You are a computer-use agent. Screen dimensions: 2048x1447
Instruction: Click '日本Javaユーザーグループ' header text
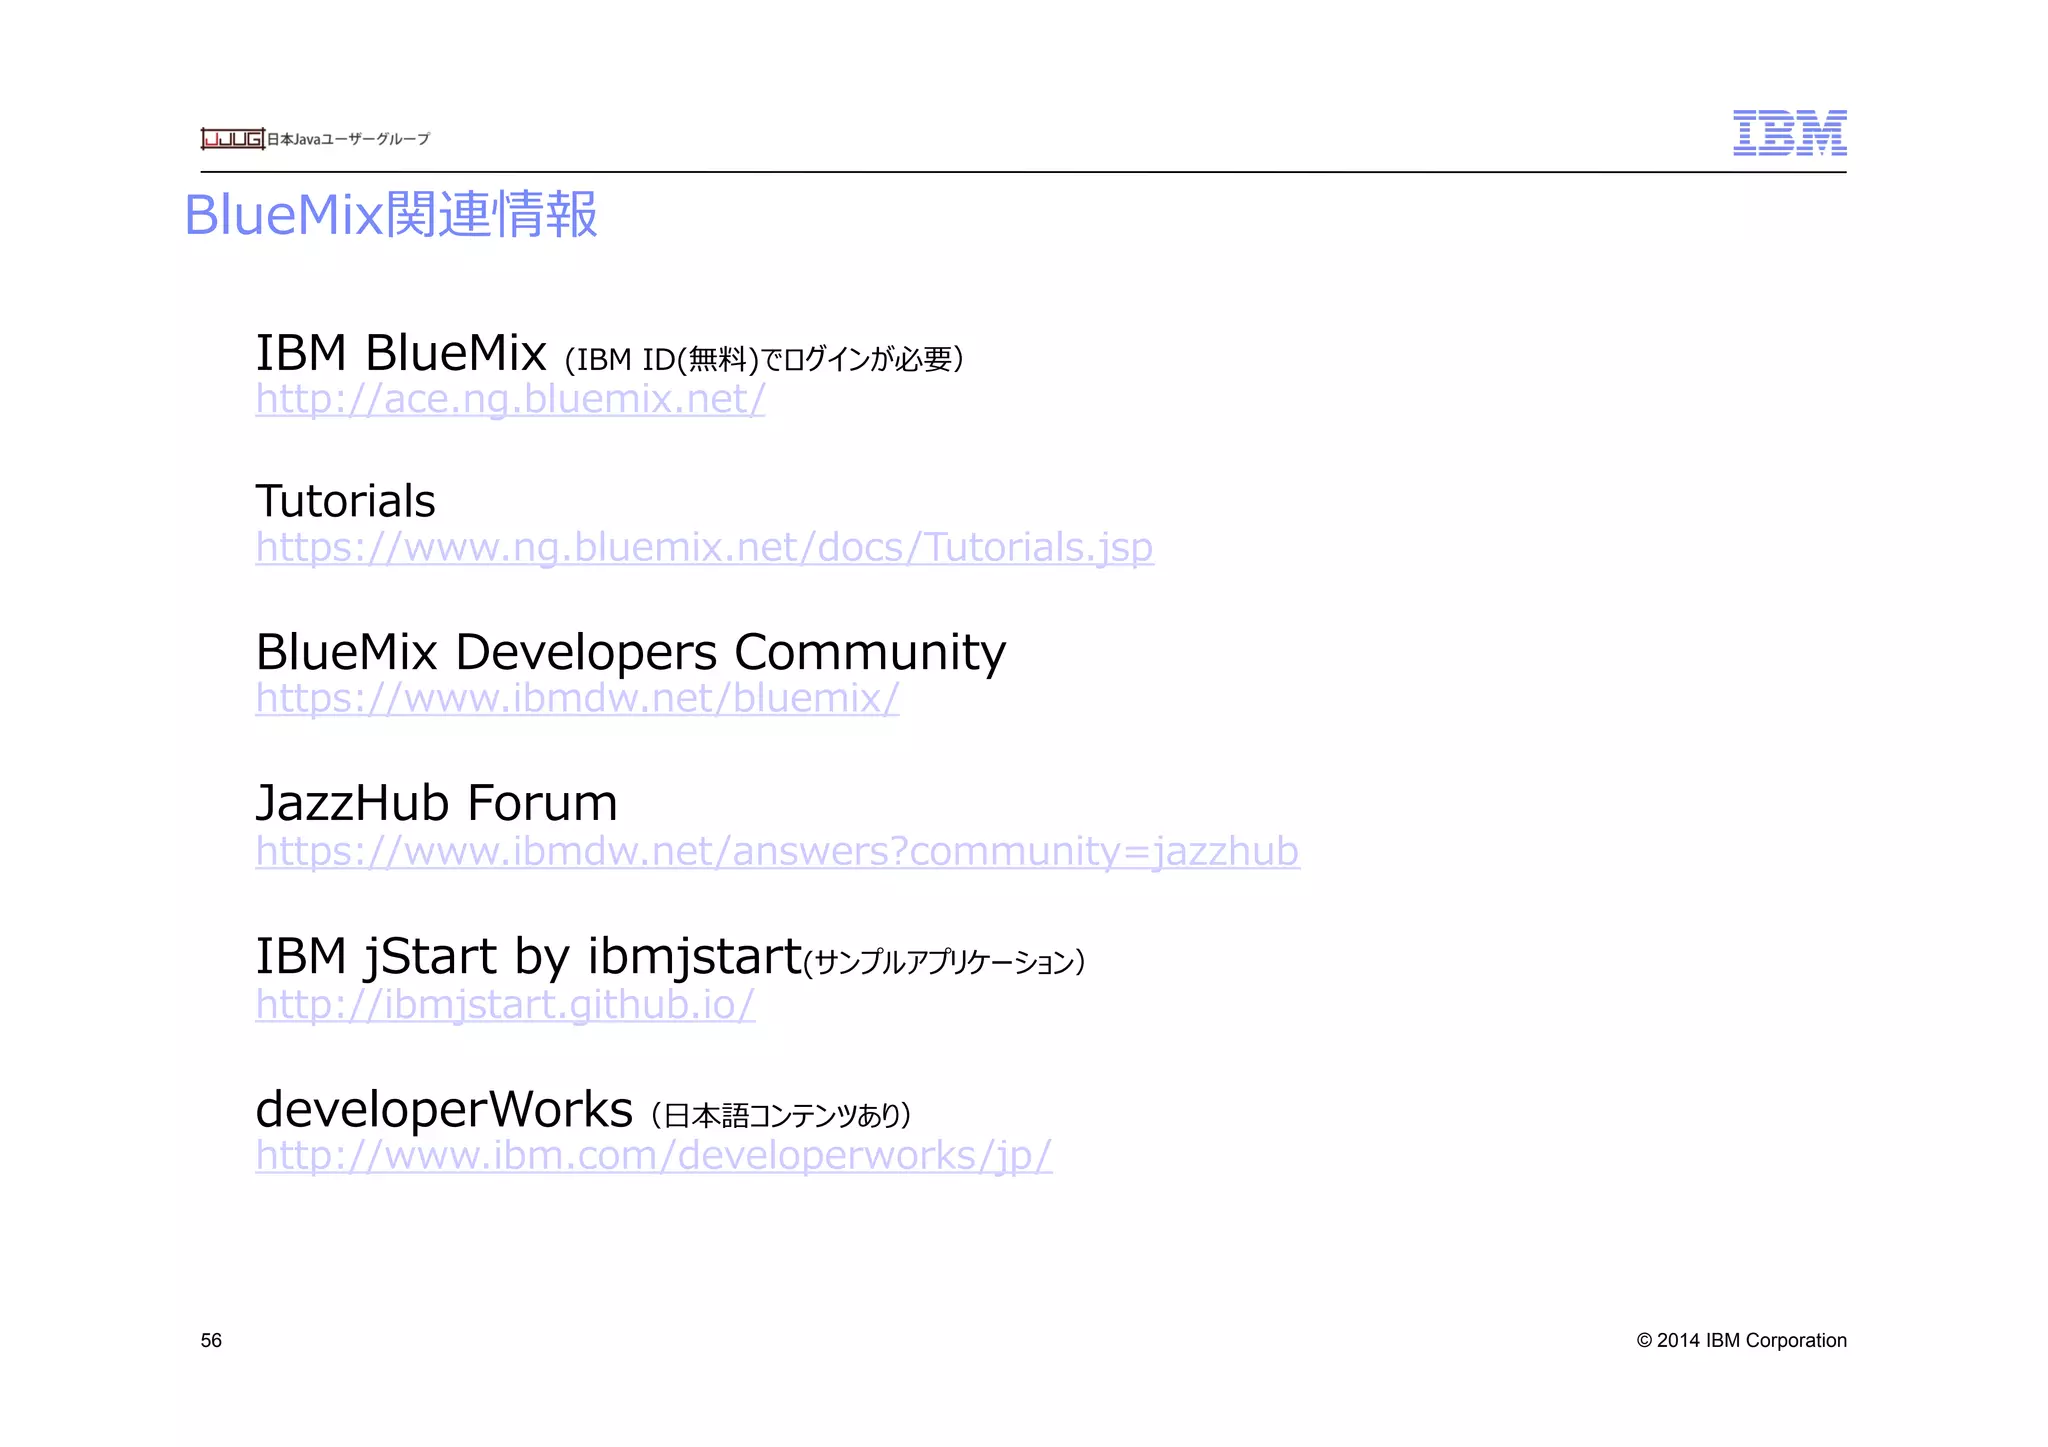point(348,139)
